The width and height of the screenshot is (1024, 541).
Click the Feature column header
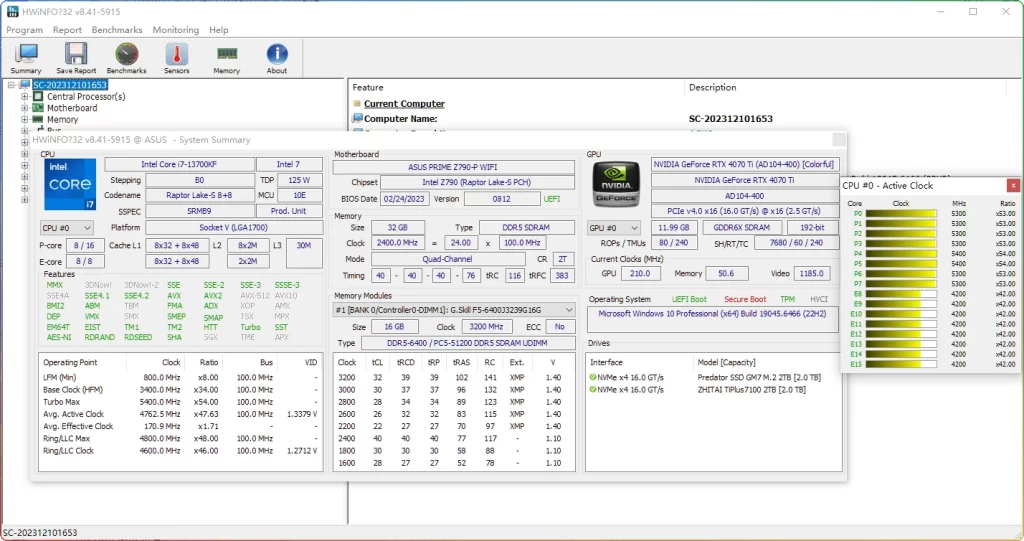pyautogui.click(x=368, y=87)
